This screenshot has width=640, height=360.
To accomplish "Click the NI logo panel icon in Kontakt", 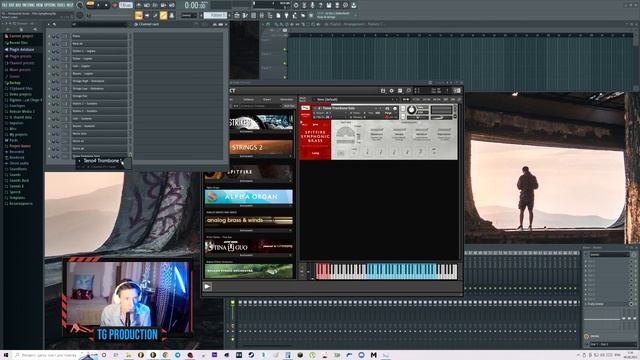I will tap(457, 91).
